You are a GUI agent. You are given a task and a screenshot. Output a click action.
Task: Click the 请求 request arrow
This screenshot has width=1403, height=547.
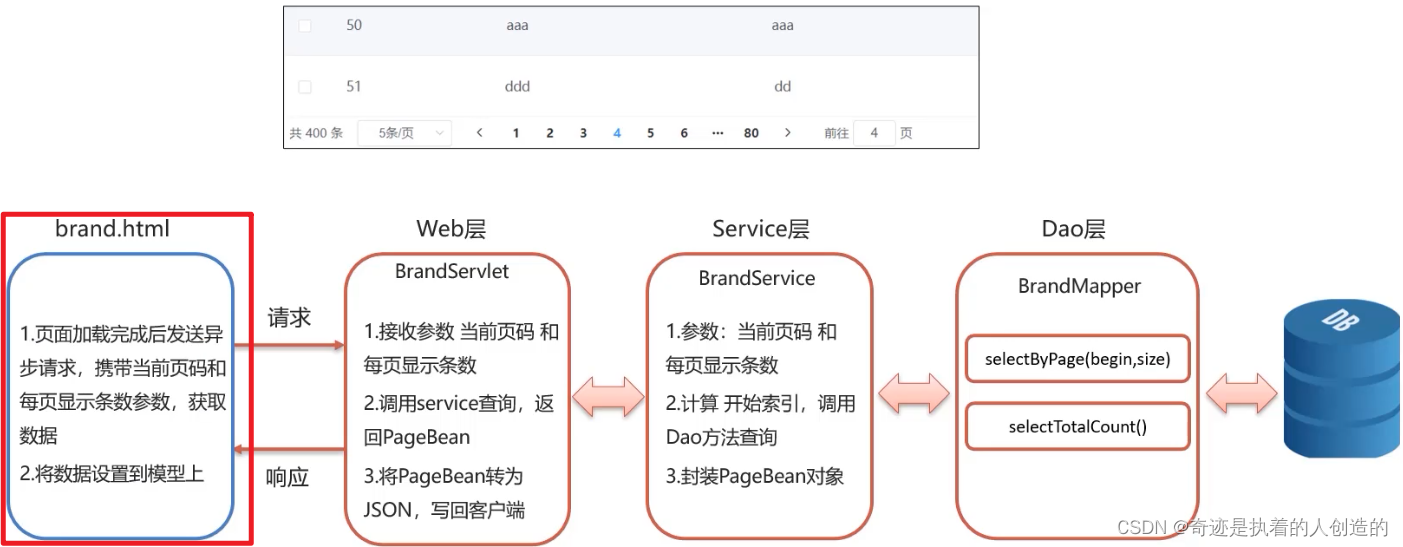pyautogui.click(x=289, y=346)
